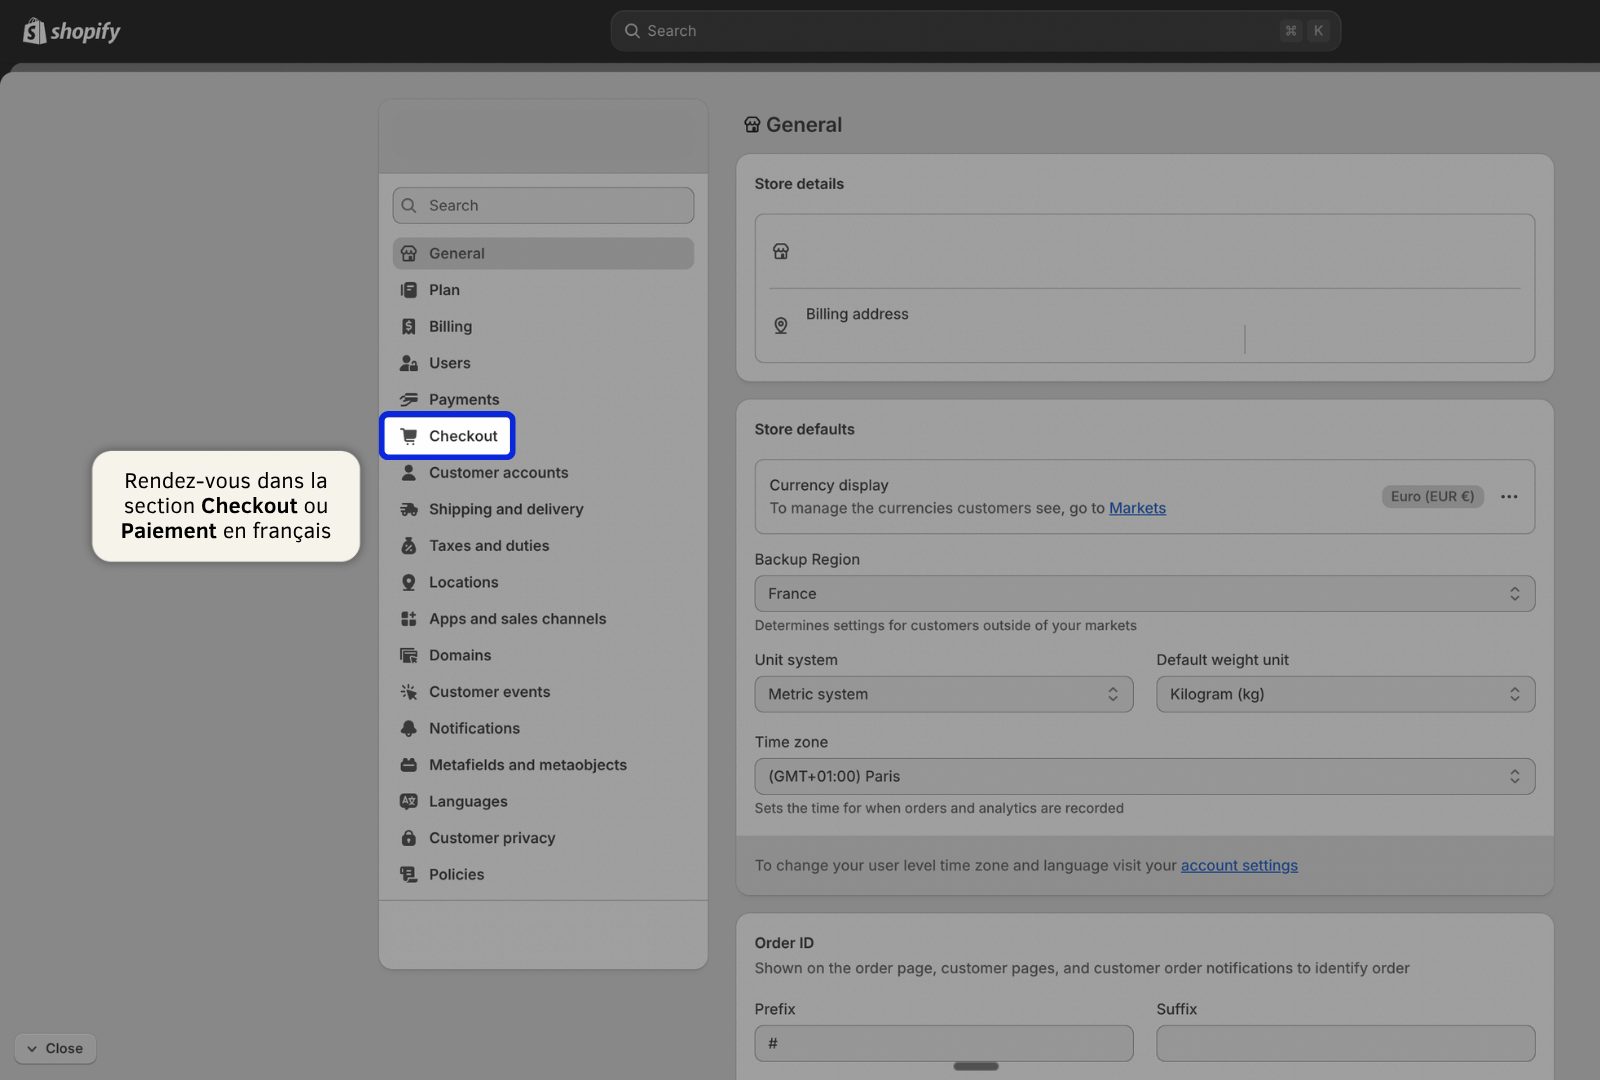Open the three-dot menu for Currency display
The height and width of the screenshot is (1080, 1600).
[1509, 497]
